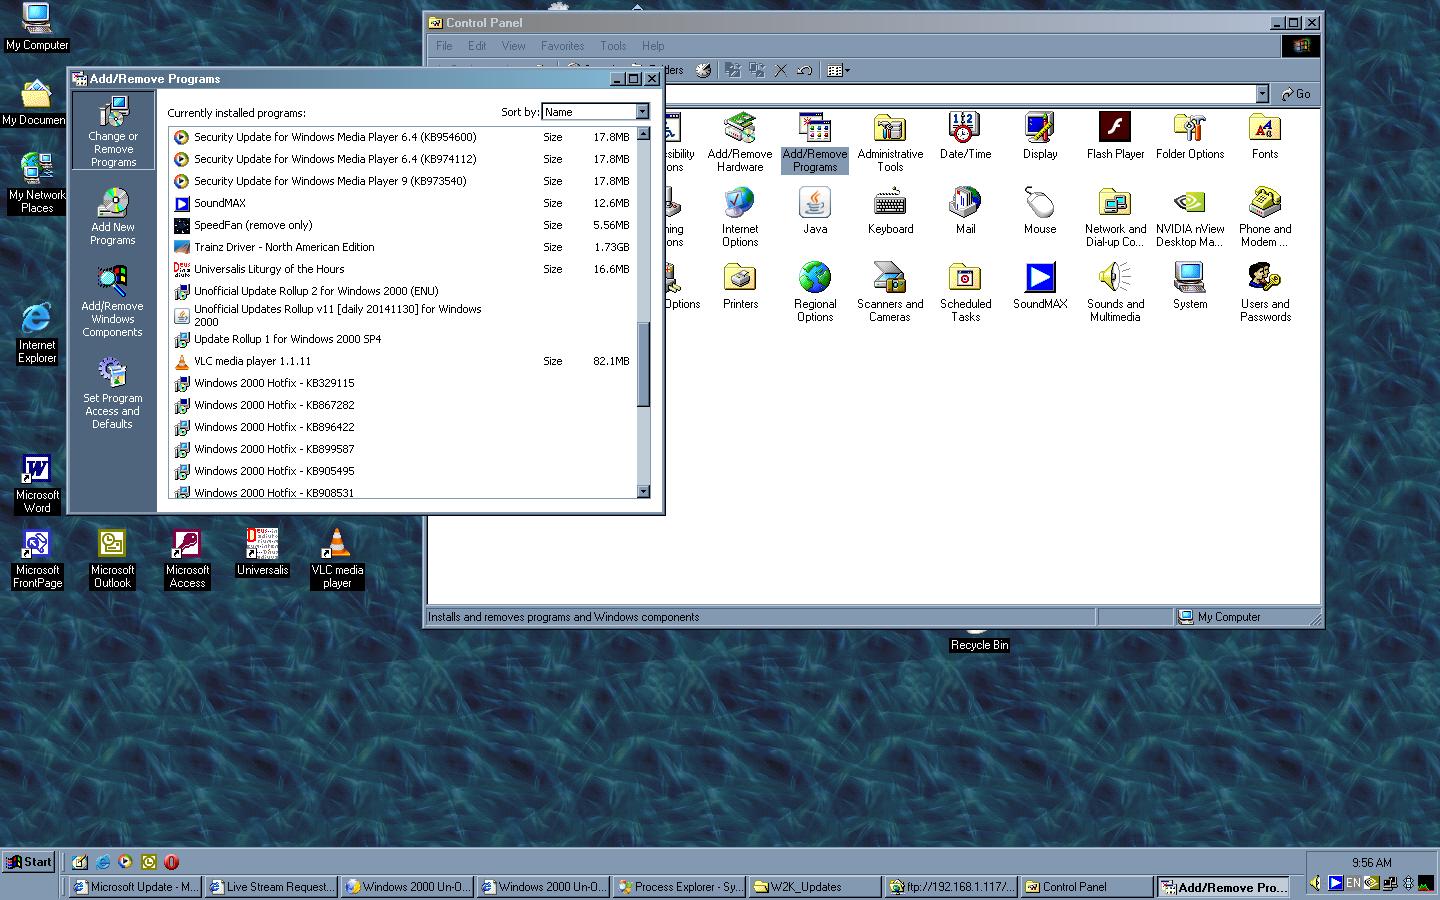Open SoundMAX in Control Panel
The width and height of the screenshot is (1440, 900).
click(x=1040, y=286)
